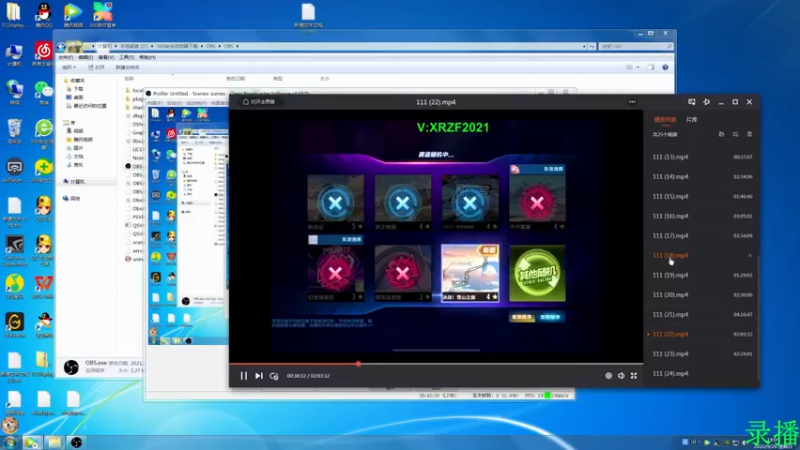The height and width of the screenshot is (450, 800).
Task: Open the player settings gear icon
Action: click(x=608, y=376)
